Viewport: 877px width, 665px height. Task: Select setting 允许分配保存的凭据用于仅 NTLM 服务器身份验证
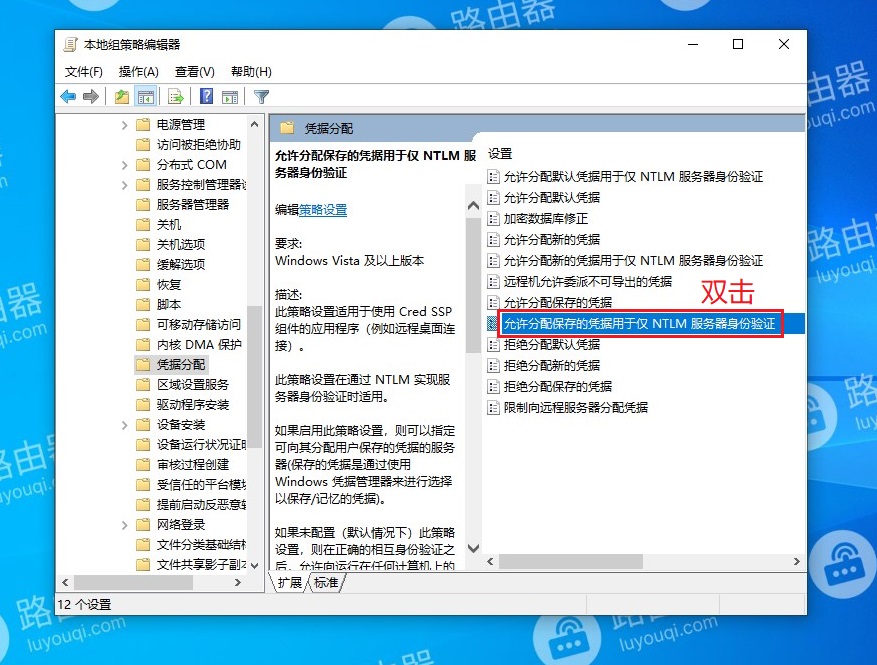pos(639,324)
